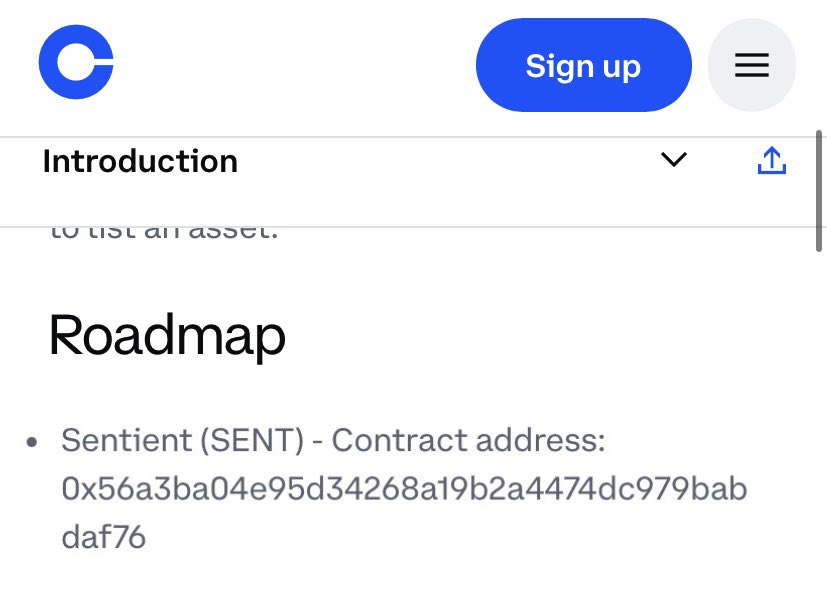Click the Roadmap heading
827x607 pixels.
pyautogui.click(x=167, y=335)
